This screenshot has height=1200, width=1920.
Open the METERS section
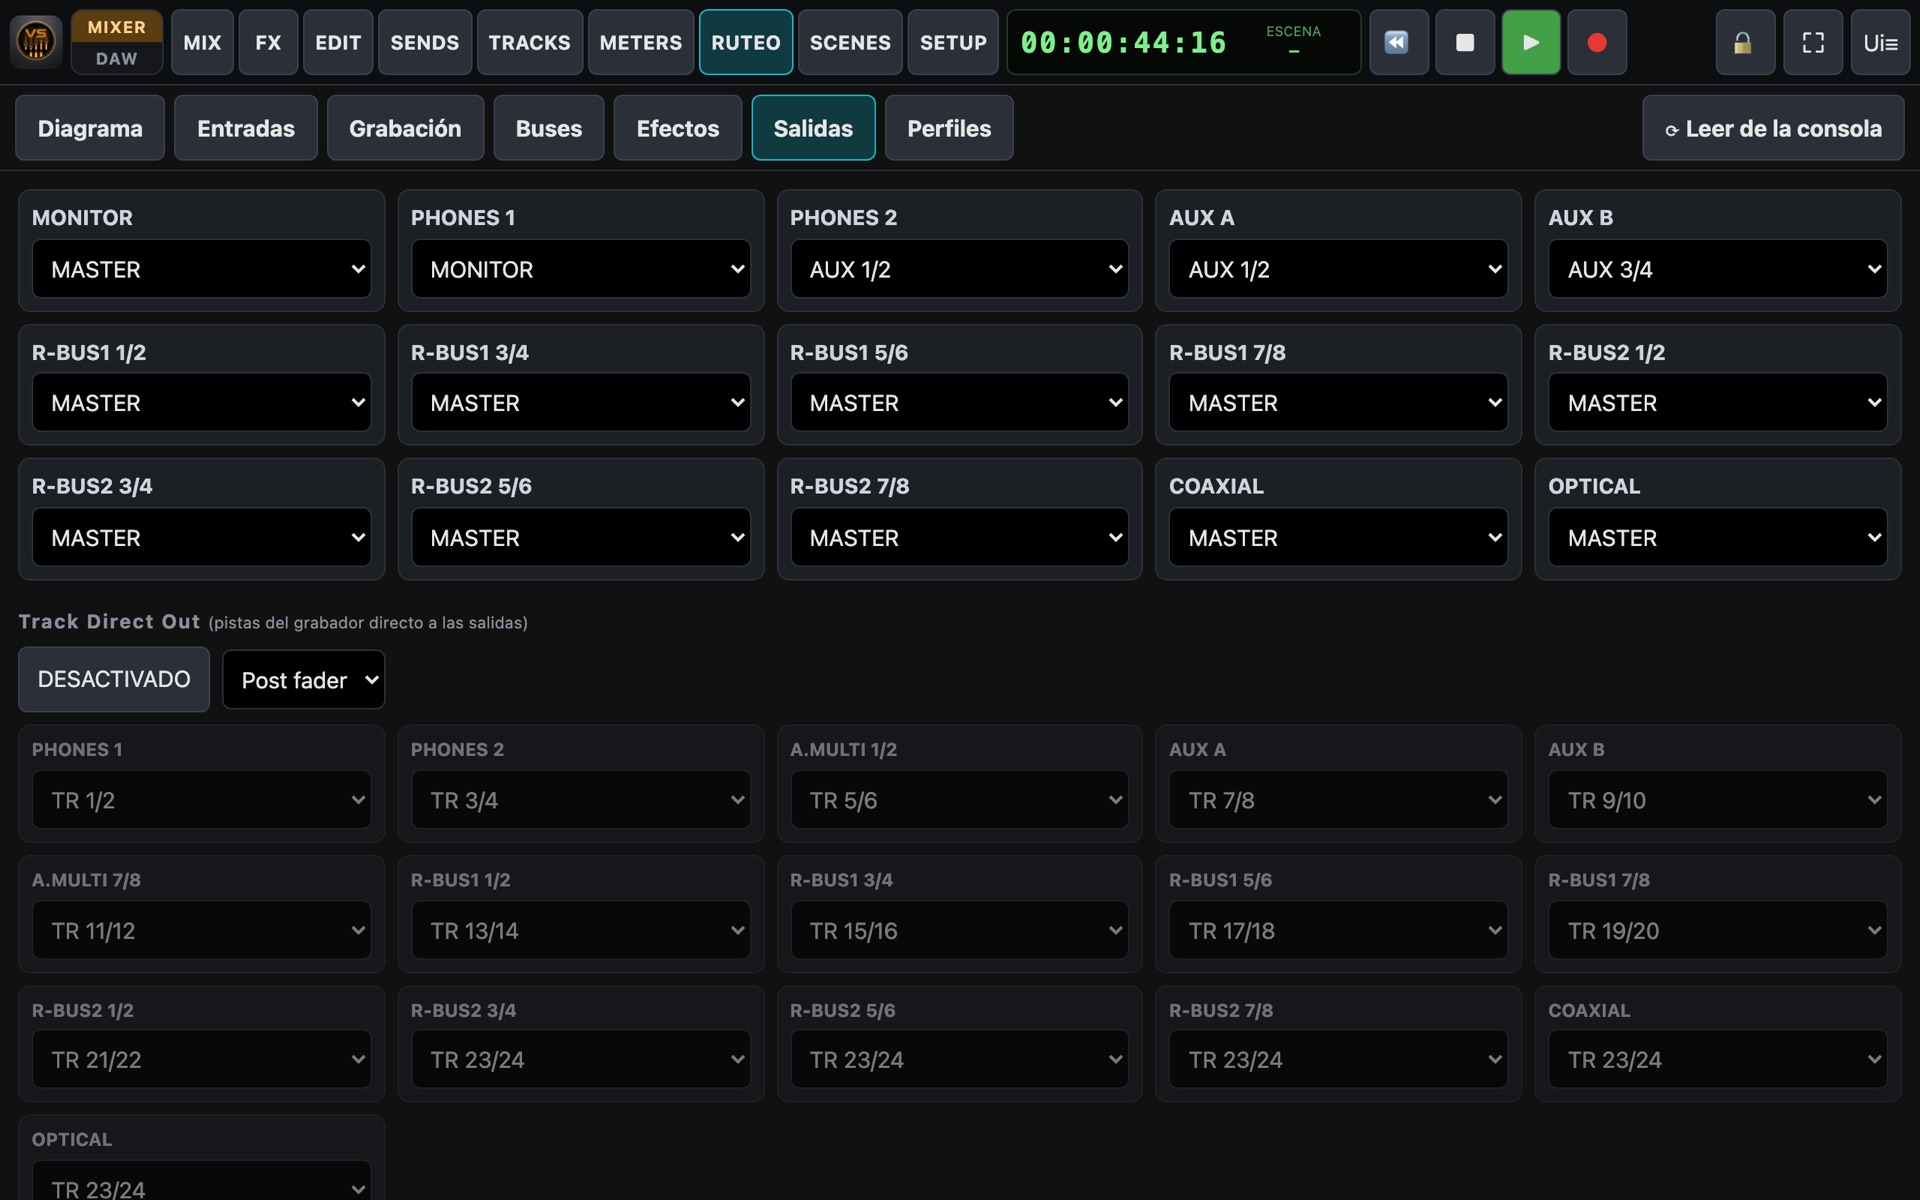click(640, 42)
